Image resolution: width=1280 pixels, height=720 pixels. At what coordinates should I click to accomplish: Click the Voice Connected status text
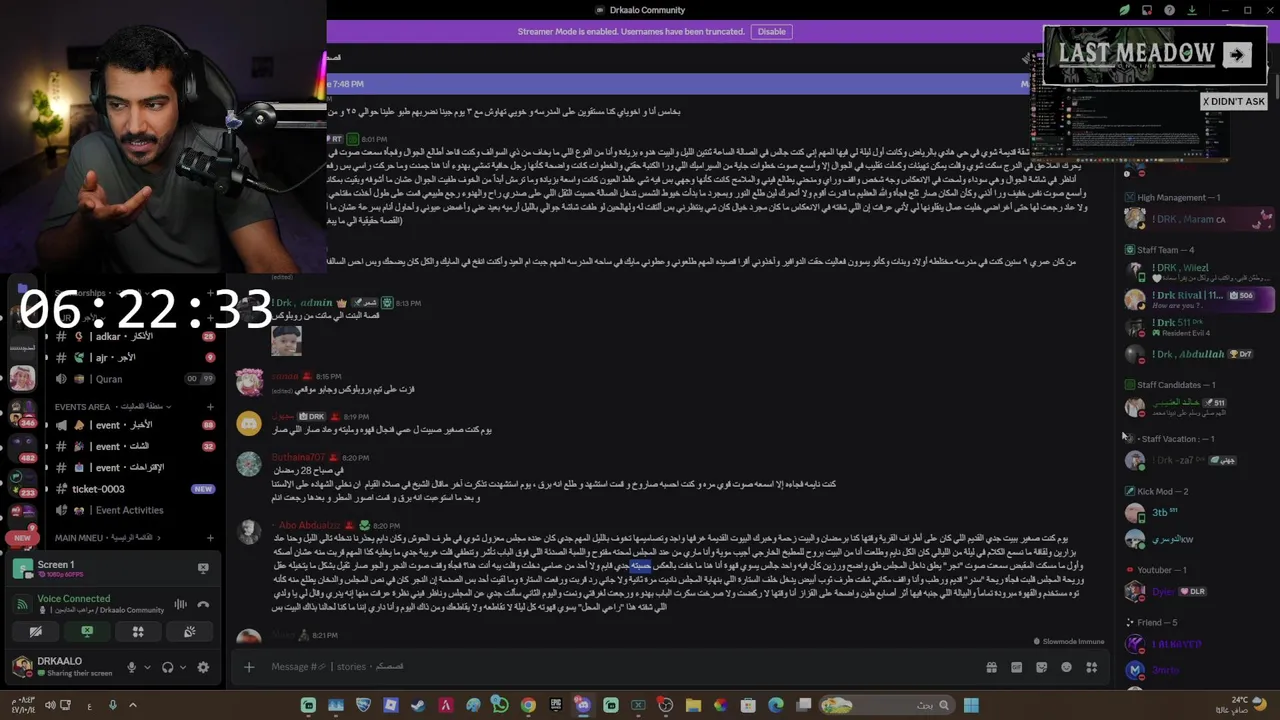pyautogui.click(x=74, y=599)
